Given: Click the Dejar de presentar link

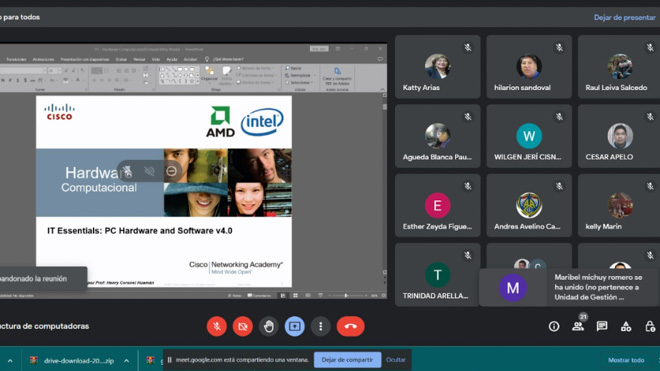Looking at the screenshot, I should [x=625, y=17].
